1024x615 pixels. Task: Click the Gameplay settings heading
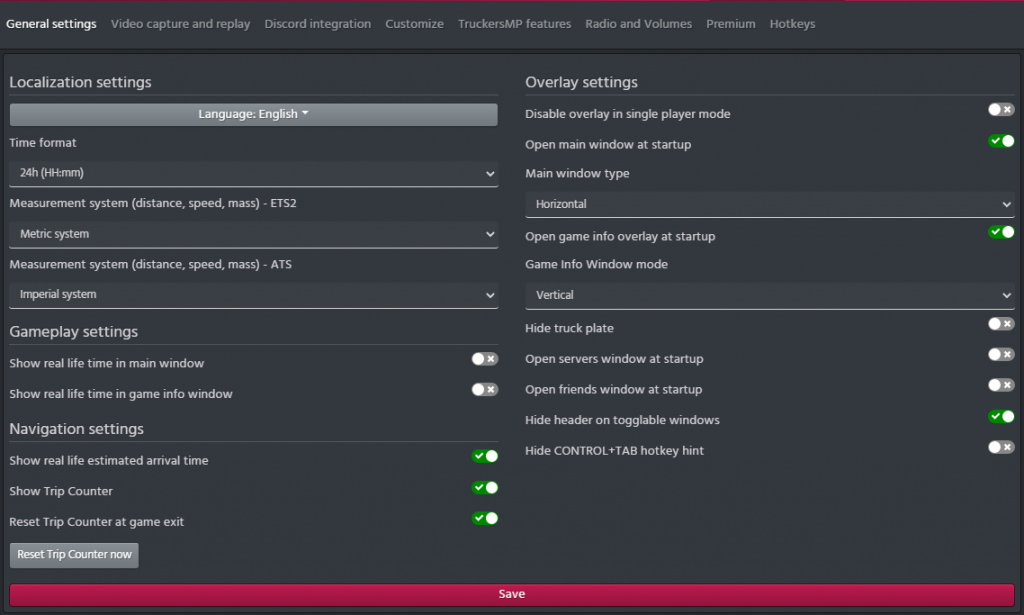click(x=74, y=332)
